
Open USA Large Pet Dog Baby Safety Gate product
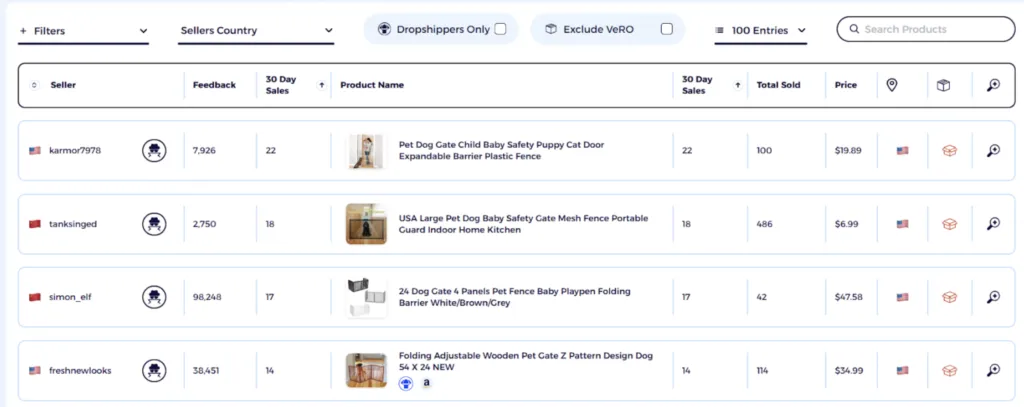[524, 224]
